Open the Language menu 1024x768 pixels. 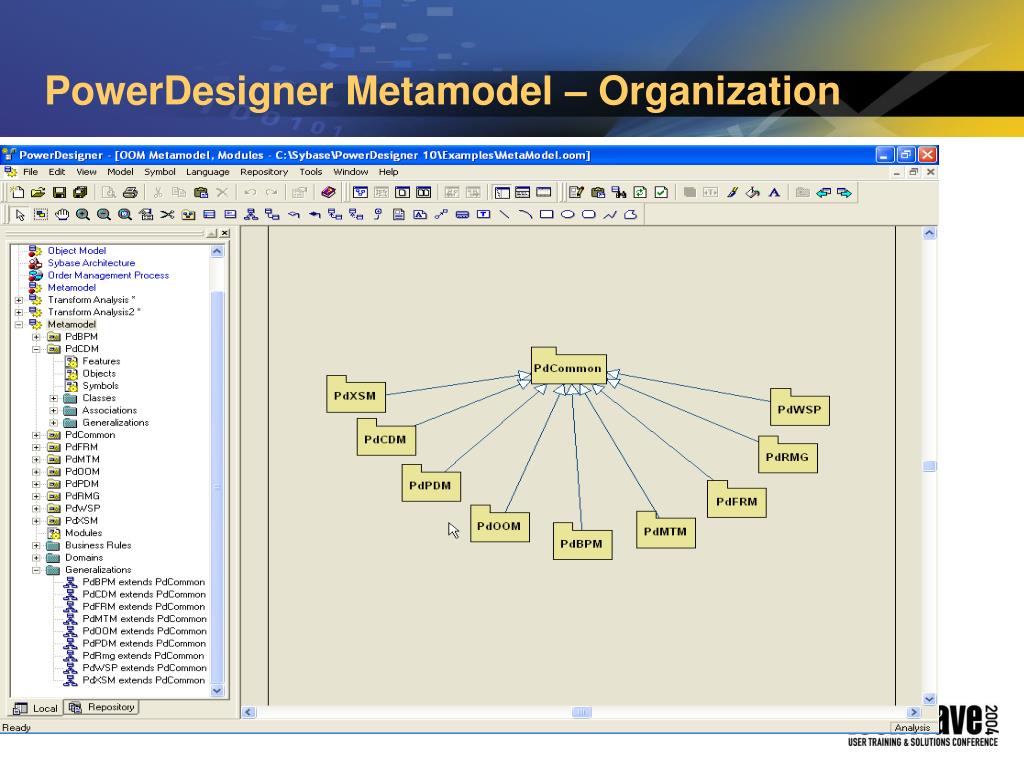(208, 172)
